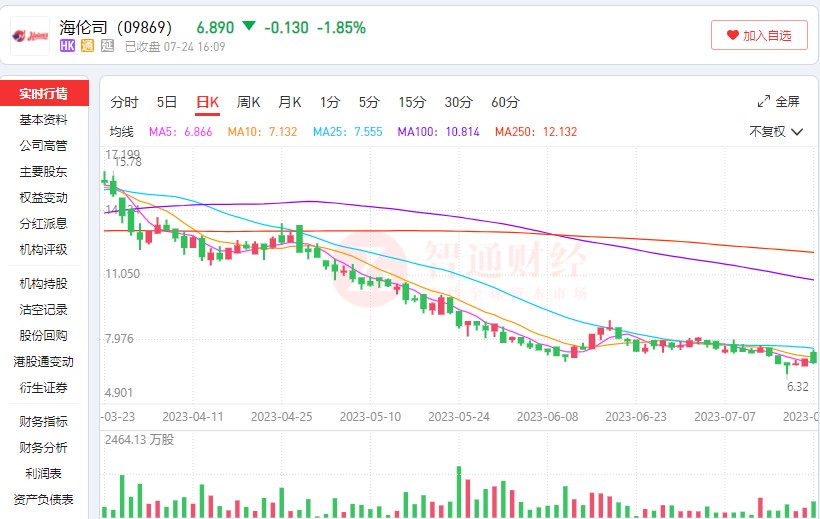Click the orange 通 stock connect badge
The height and width of the screenshot is (519, 820).
(x=87, y=46)
